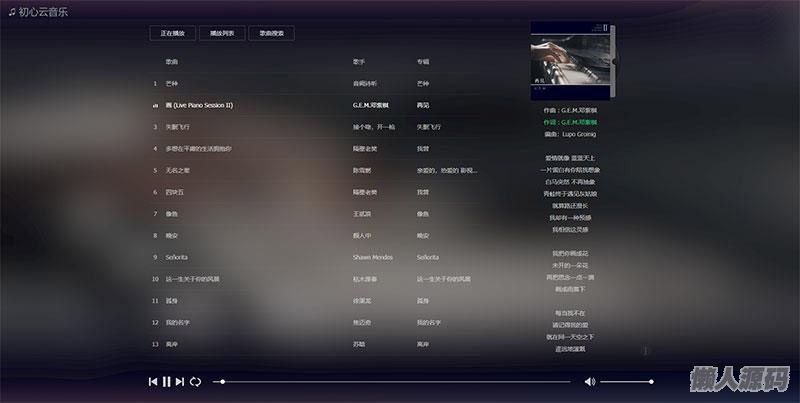The height and width of the screenshot is (403, 800).
Task: Open the 歌曲搜索 tab
Action: (271, 33)
